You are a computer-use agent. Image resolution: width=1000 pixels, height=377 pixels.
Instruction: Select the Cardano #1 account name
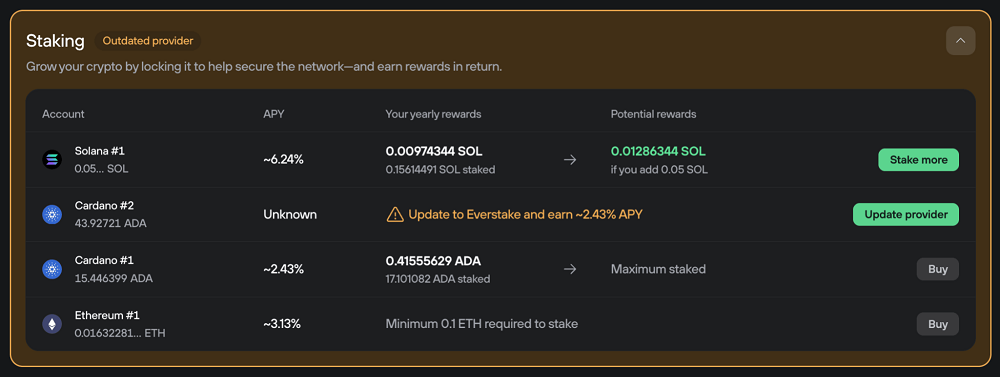click(103, 260)
